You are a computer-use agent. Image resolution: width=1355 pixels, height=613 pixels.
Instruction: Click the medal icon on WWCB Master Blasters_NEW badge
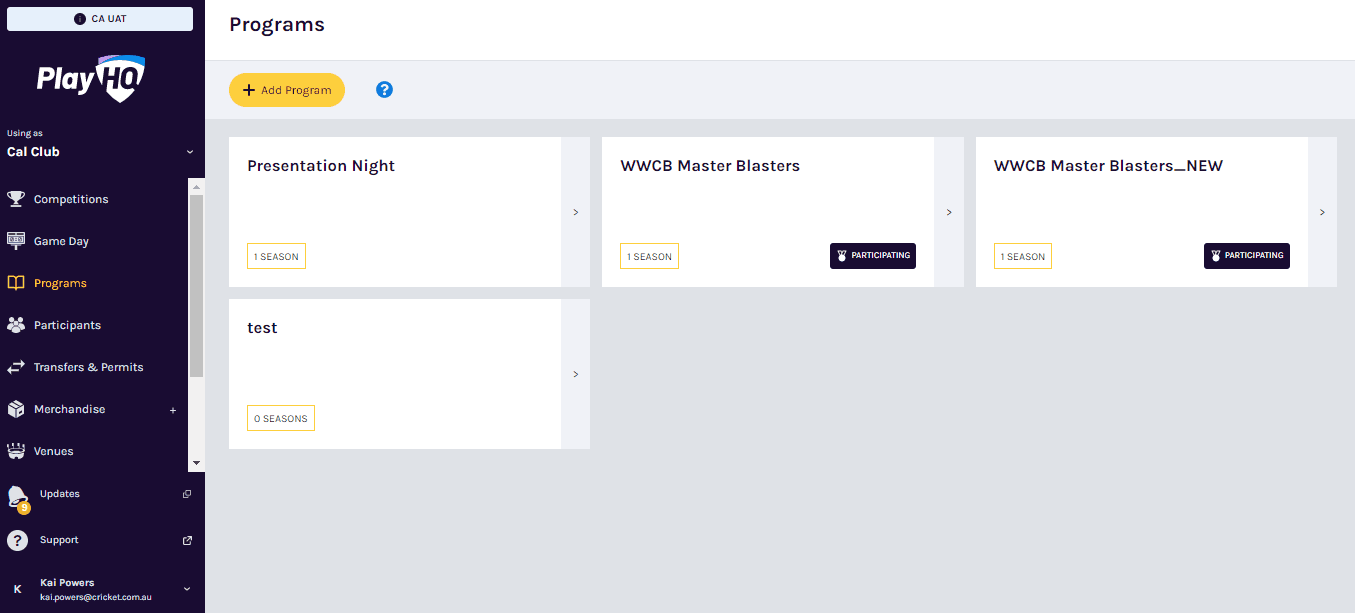click(x=1216, y=256)
